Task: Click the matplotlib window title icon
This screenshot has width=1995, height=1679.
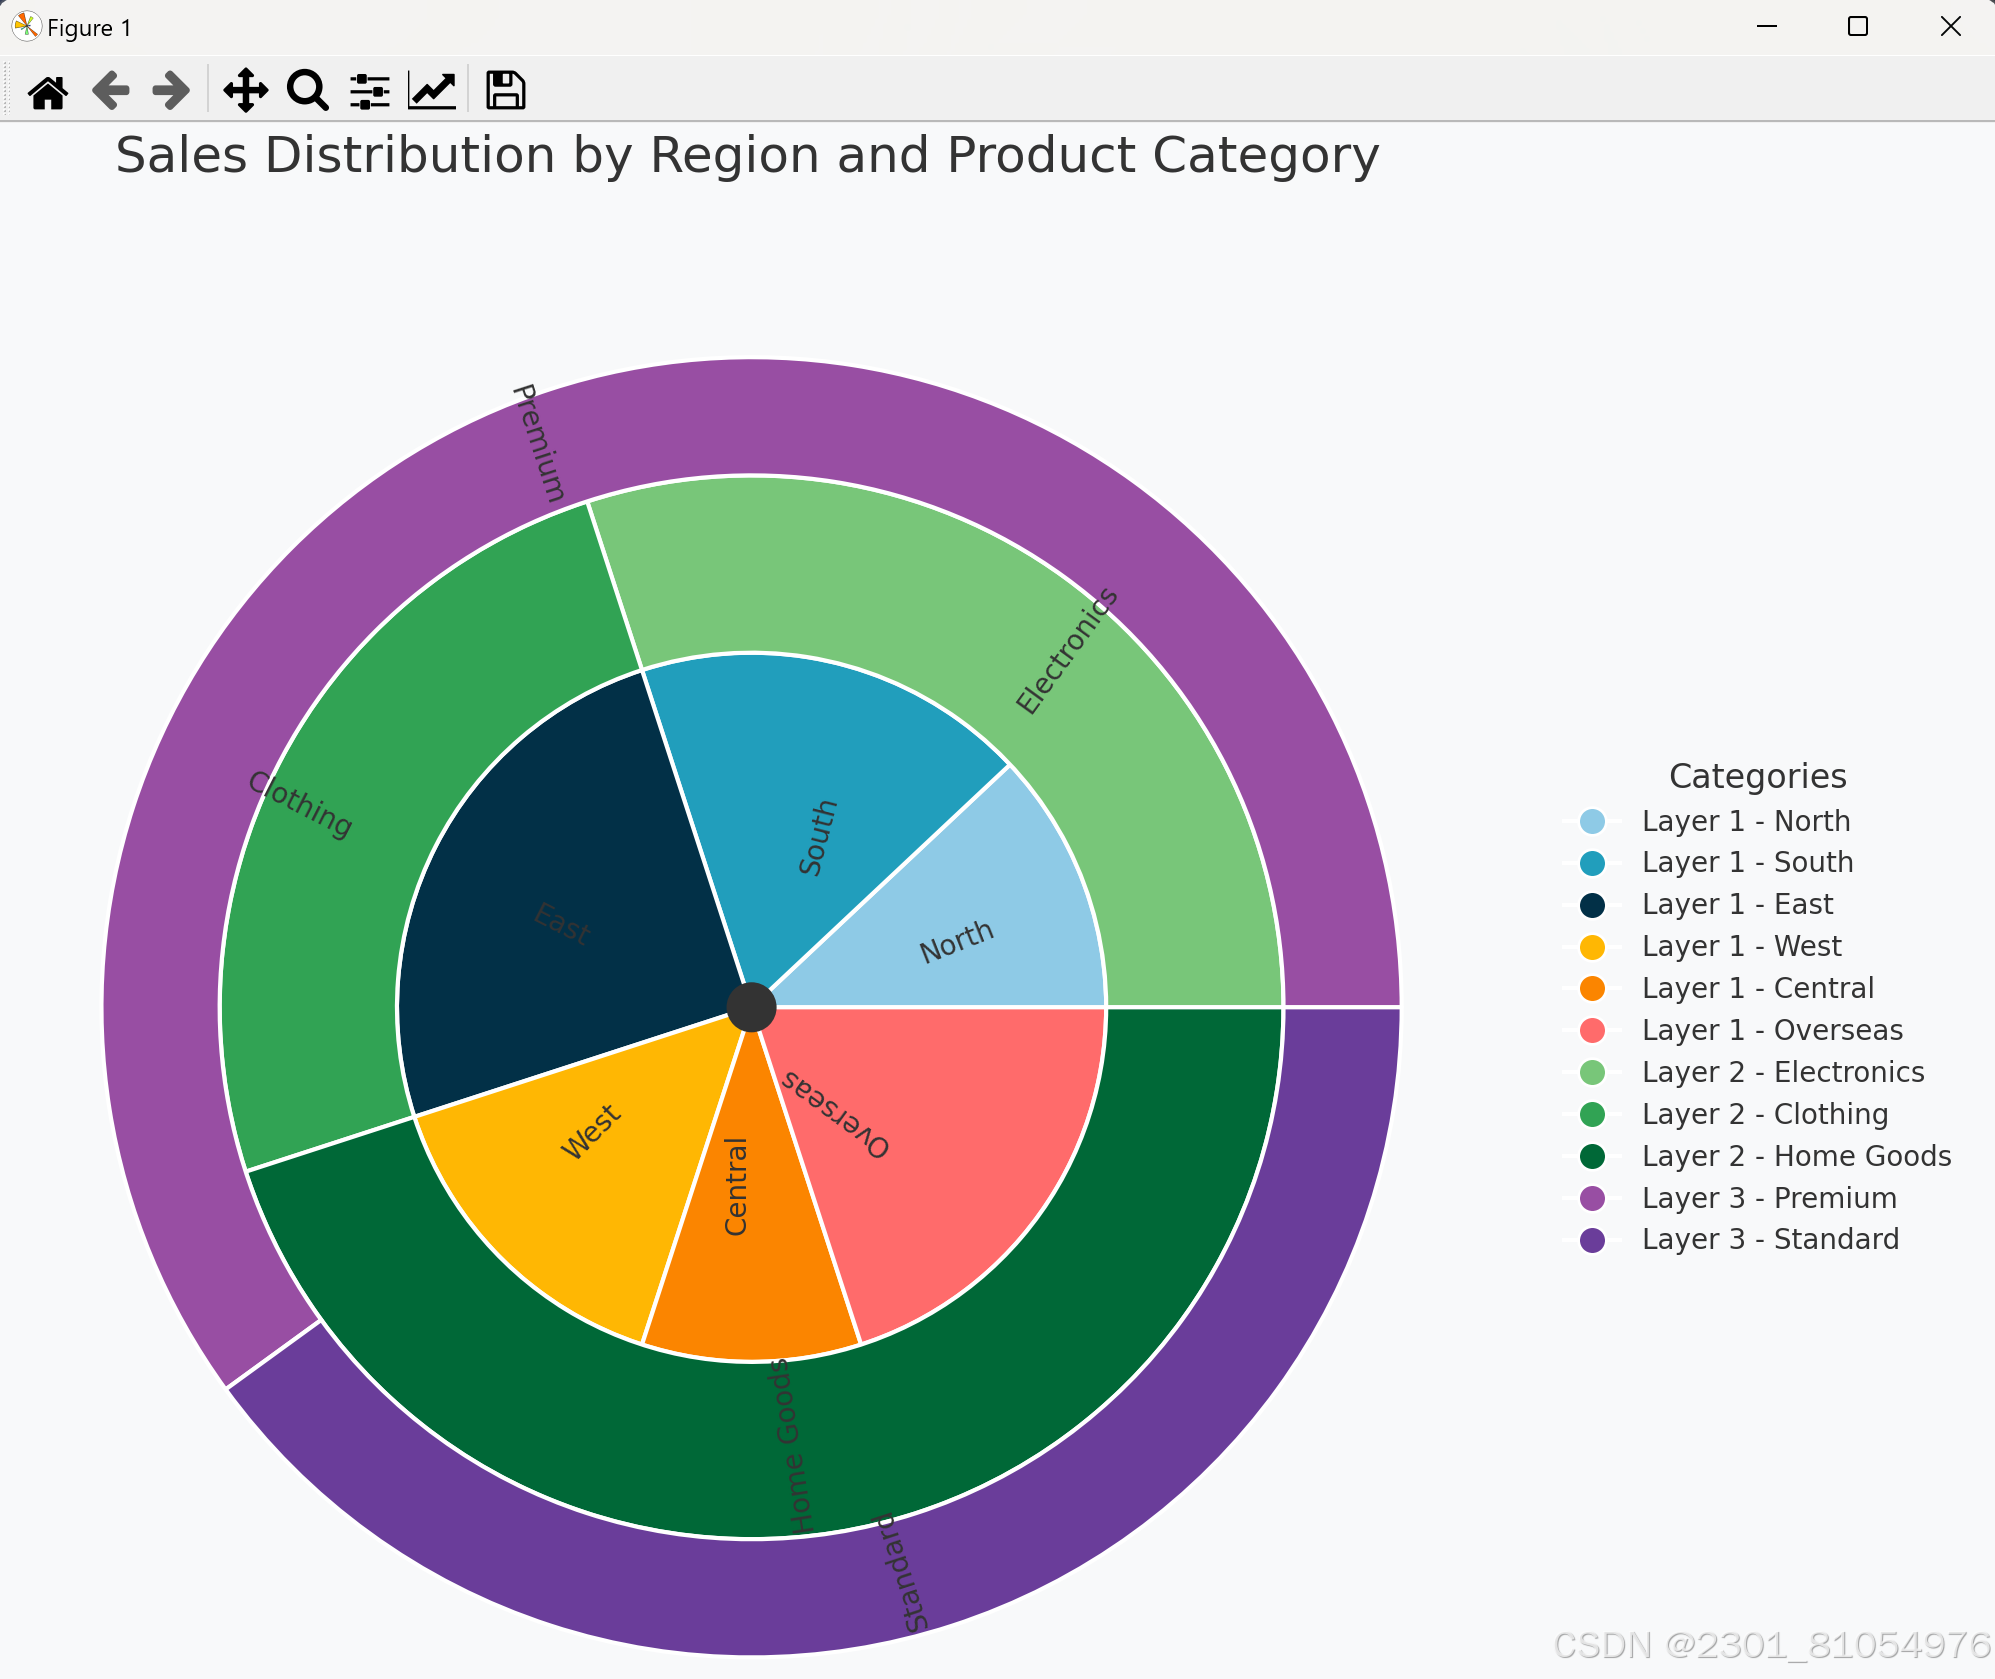Action: 26,27
